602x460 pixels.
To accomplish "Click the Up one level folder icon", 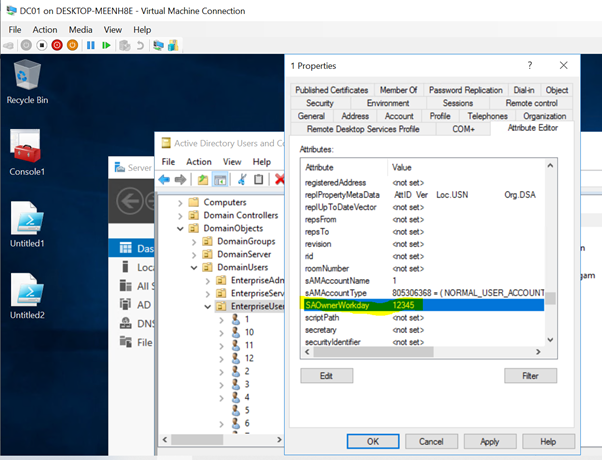I will tap(203, 179).
